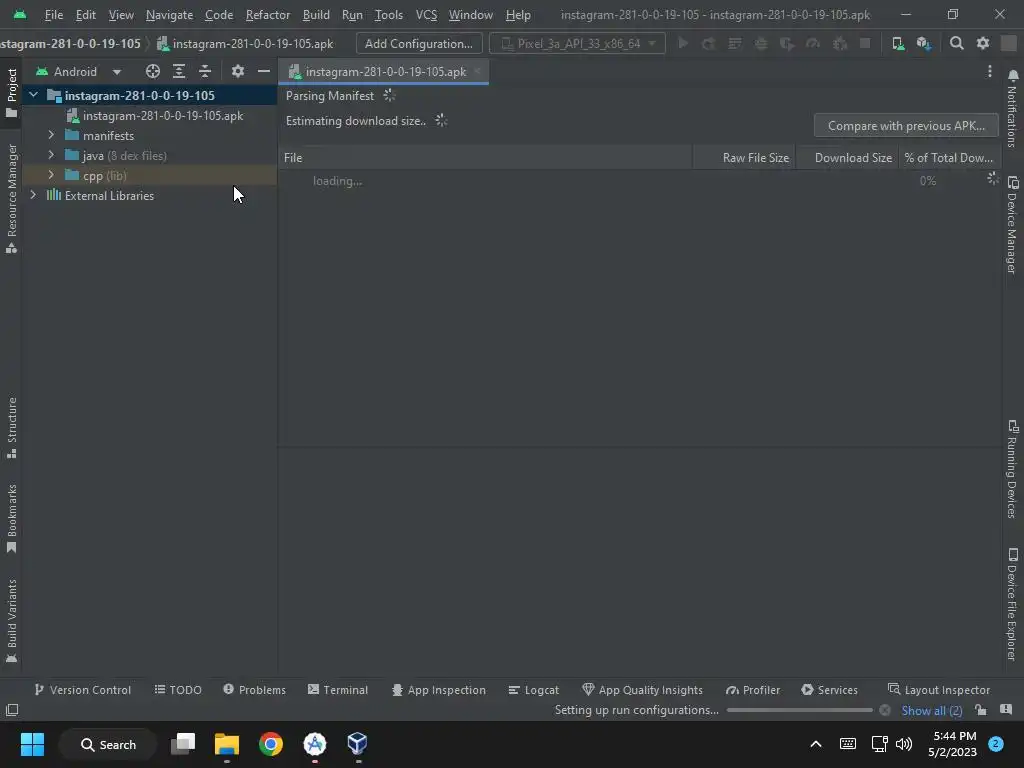The width and height of the screenshot is (1024, 768).
Task: Open the Terminal tool window
Action: pos(338,690)
